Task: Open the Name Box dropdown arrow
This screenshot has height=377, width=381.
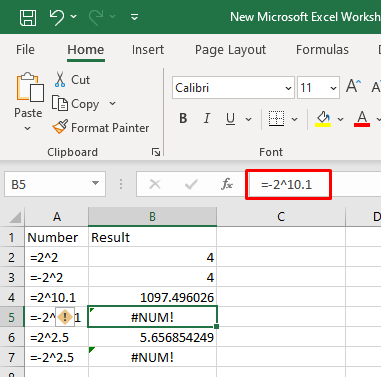Action: [x=96, y=183]
